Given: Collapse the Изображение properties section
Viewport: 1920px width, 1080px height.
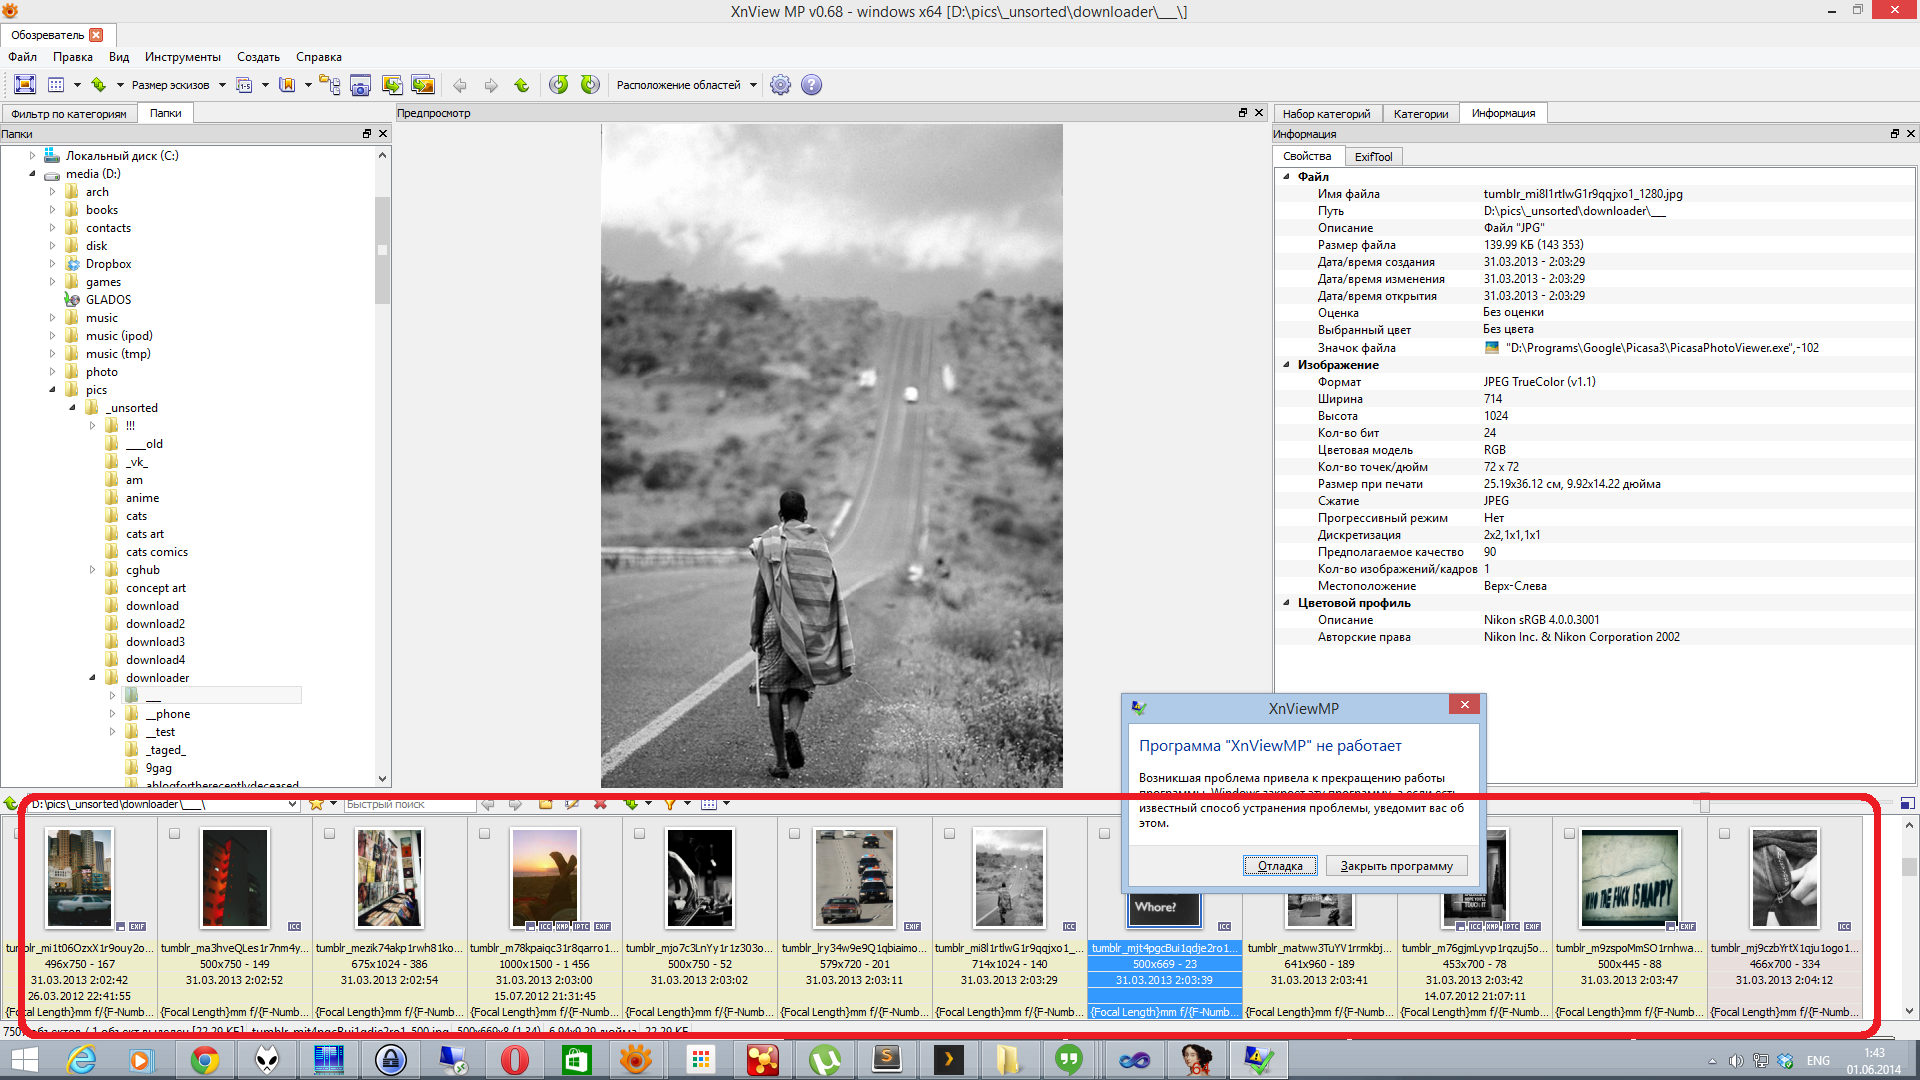Looking at the screenshot, I should click(1286, 365).
